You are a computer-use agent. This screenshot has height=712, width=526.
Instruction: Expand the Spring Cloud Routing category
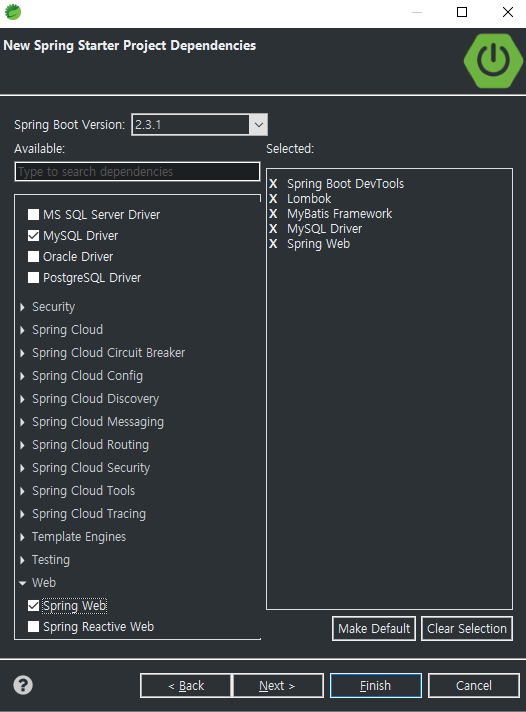[22, 445]
